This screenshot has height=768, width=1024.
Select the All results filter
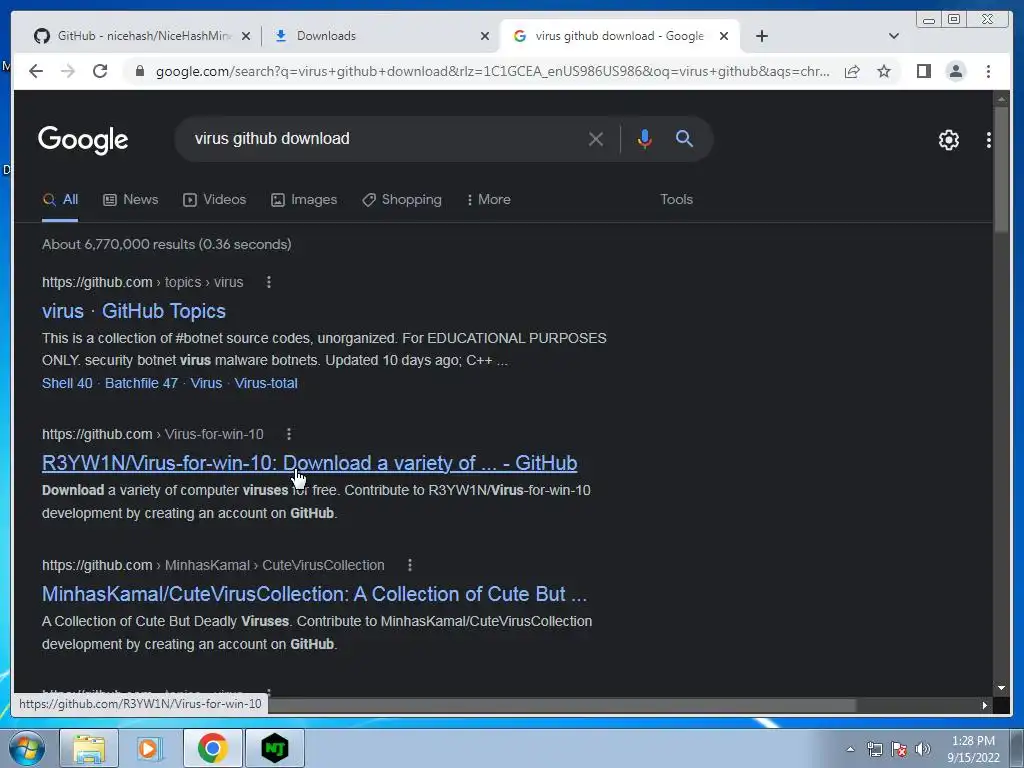click(60, 200)
